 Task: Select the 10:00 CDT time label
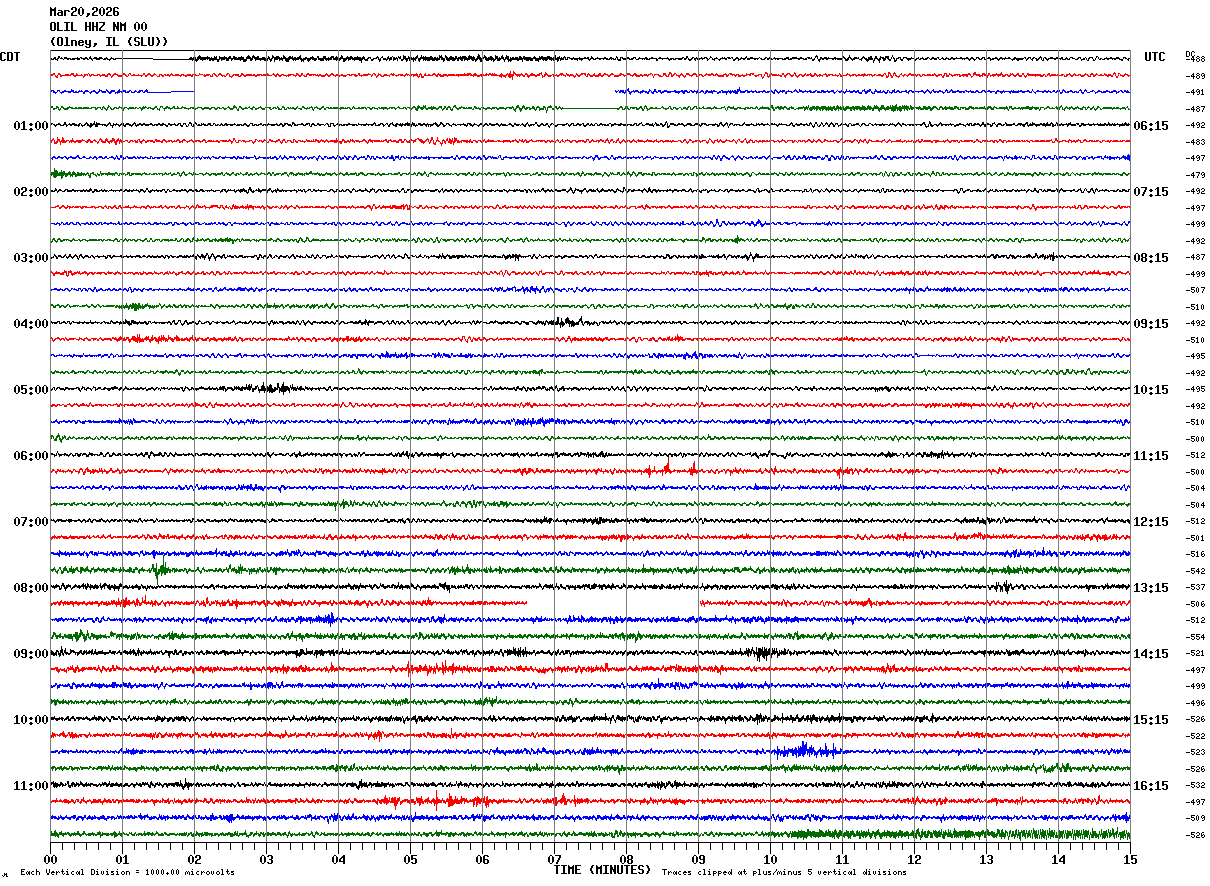tap(31, 720)
